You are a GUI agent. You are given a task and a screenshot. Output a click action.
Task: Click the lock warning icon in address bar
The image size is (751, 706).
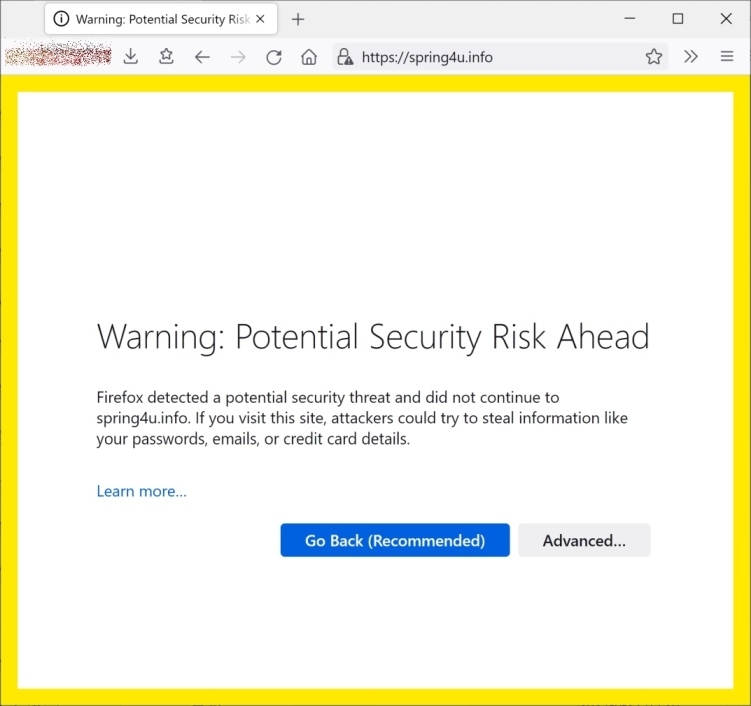(x=345, y=57)
